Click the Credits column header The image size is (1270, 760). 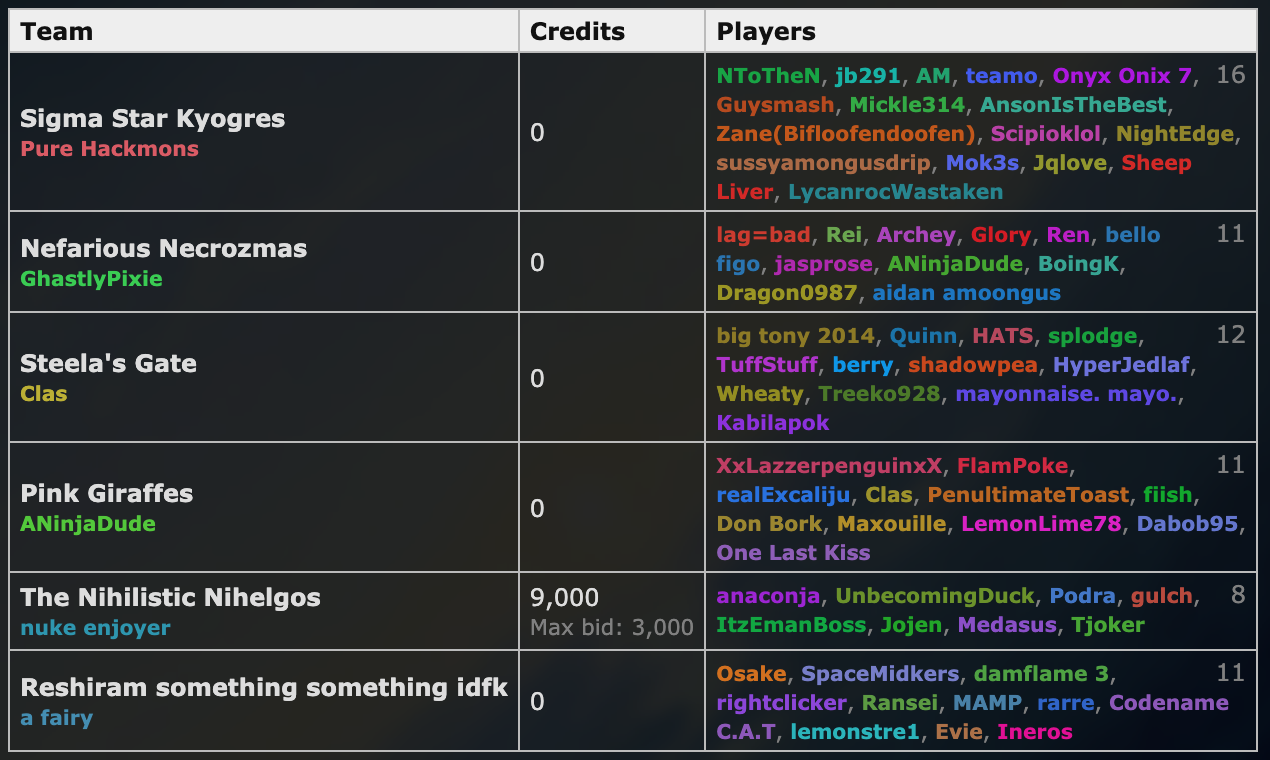[x=577, y=31]
